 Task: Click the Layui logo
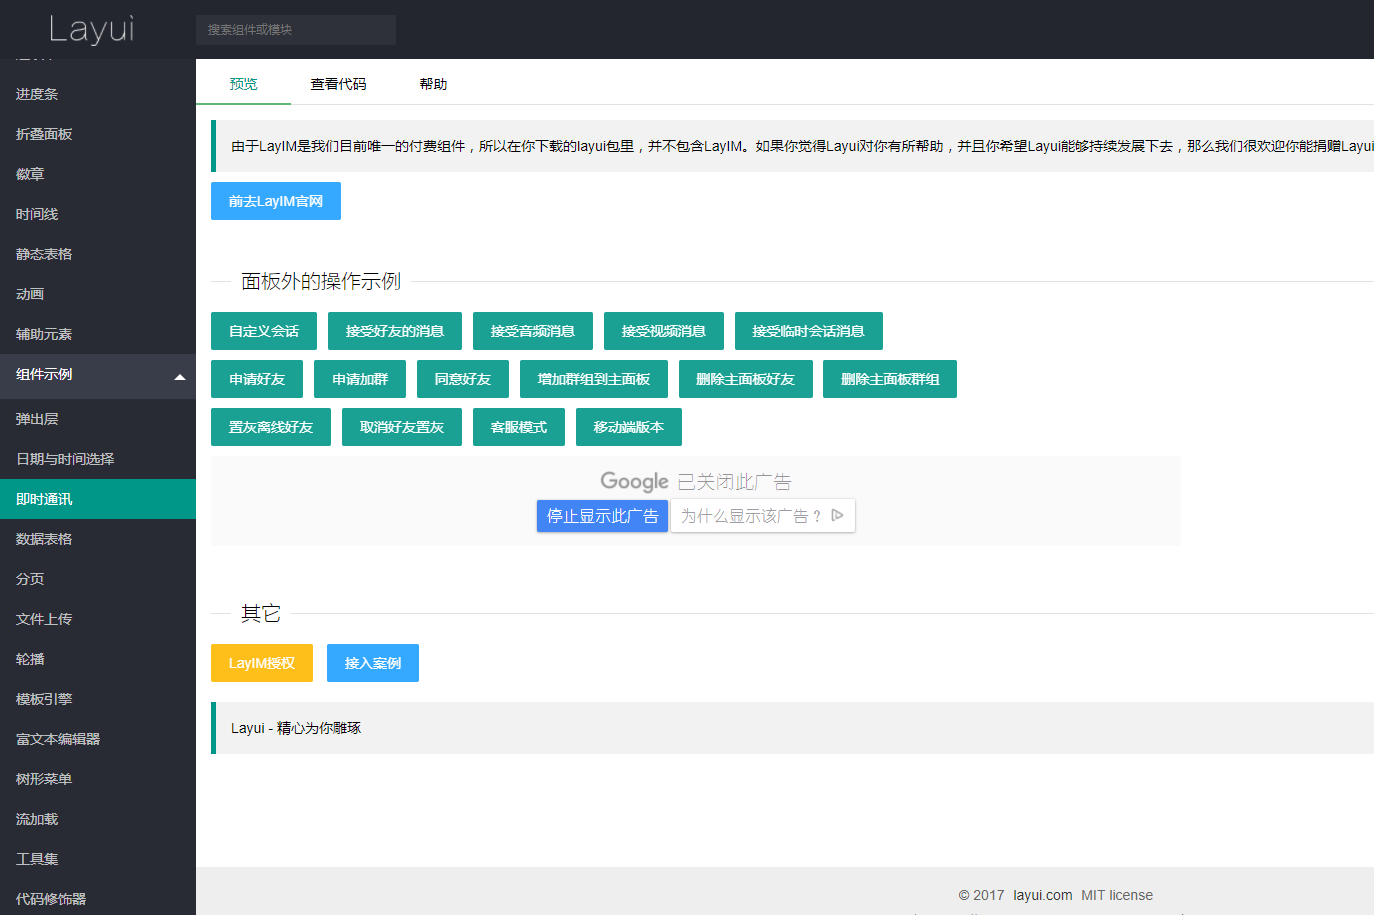point(91,29)
